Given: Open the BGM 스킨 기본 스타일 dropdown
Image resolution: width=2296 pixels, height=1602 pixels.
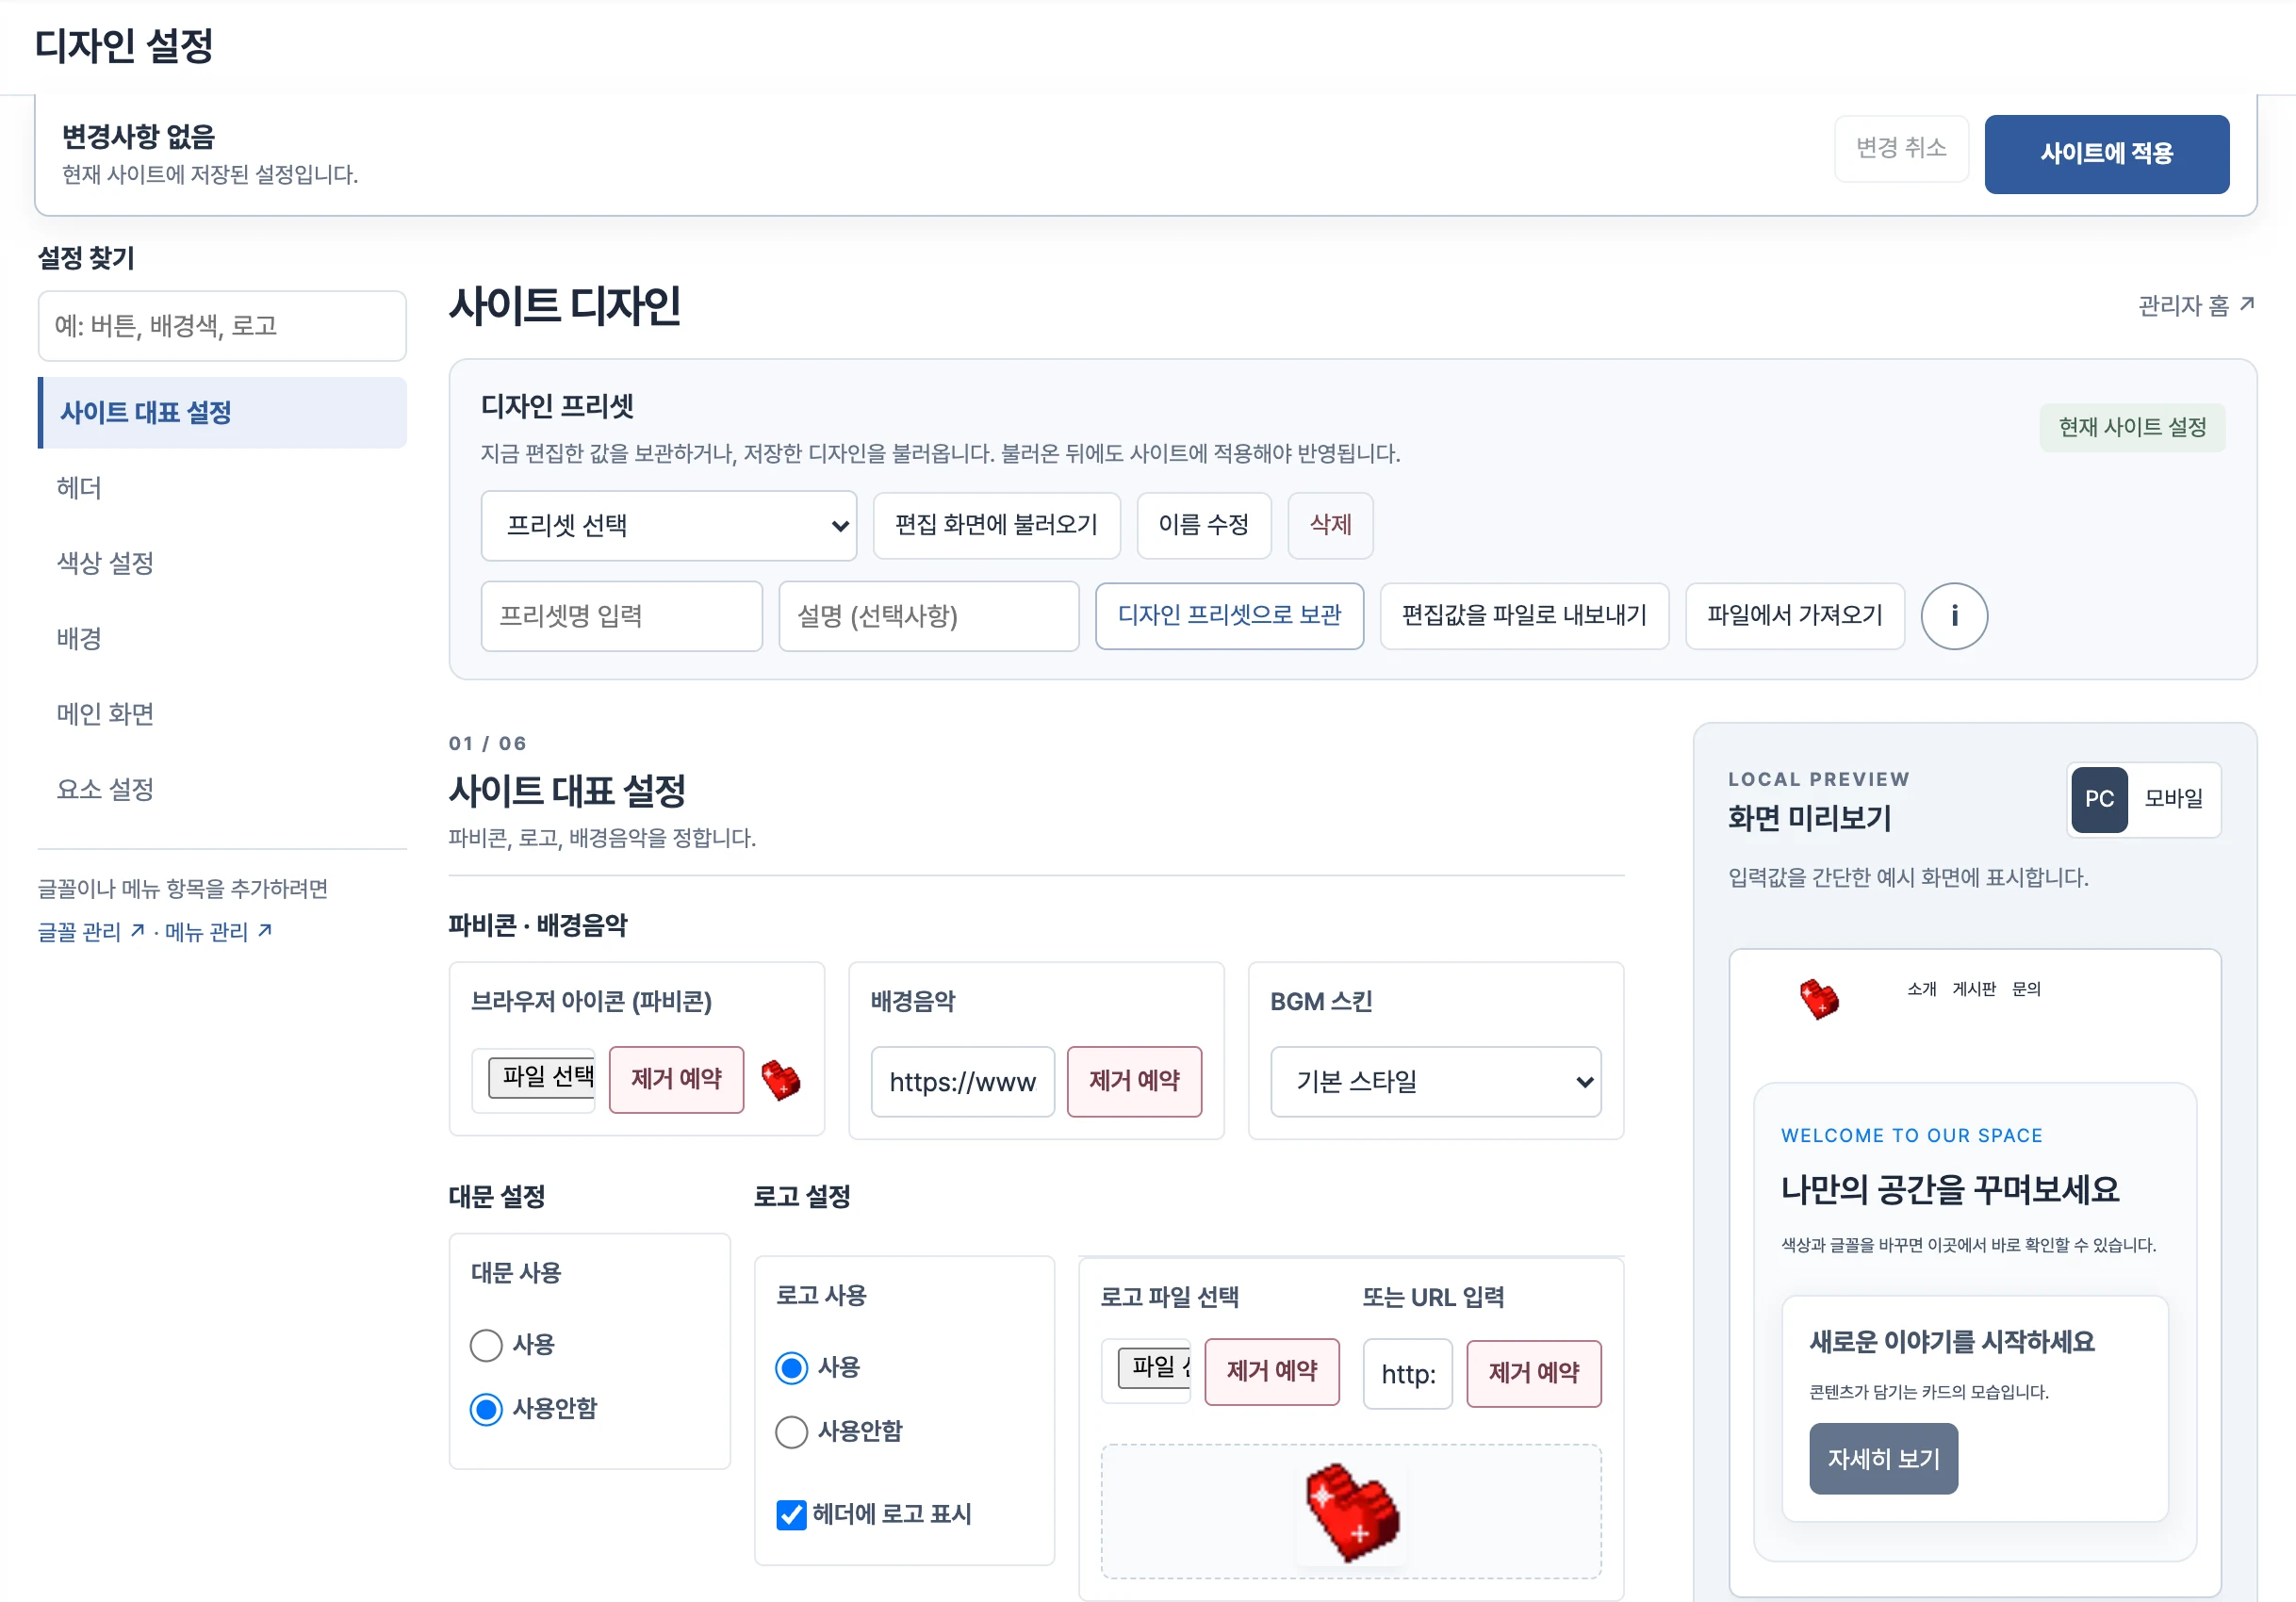Looking at the screenshot, I should point(1435,1082).
